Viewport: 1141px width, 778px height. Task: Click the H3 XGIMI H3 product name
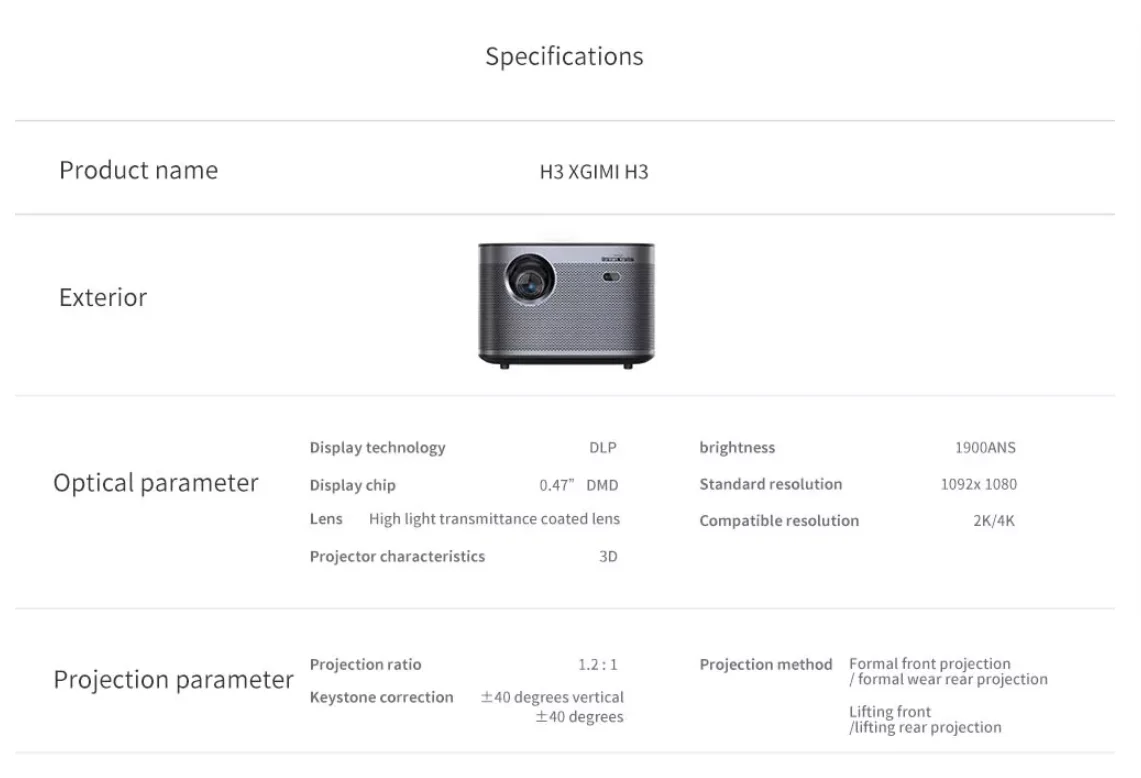click(x=594, y=172)
